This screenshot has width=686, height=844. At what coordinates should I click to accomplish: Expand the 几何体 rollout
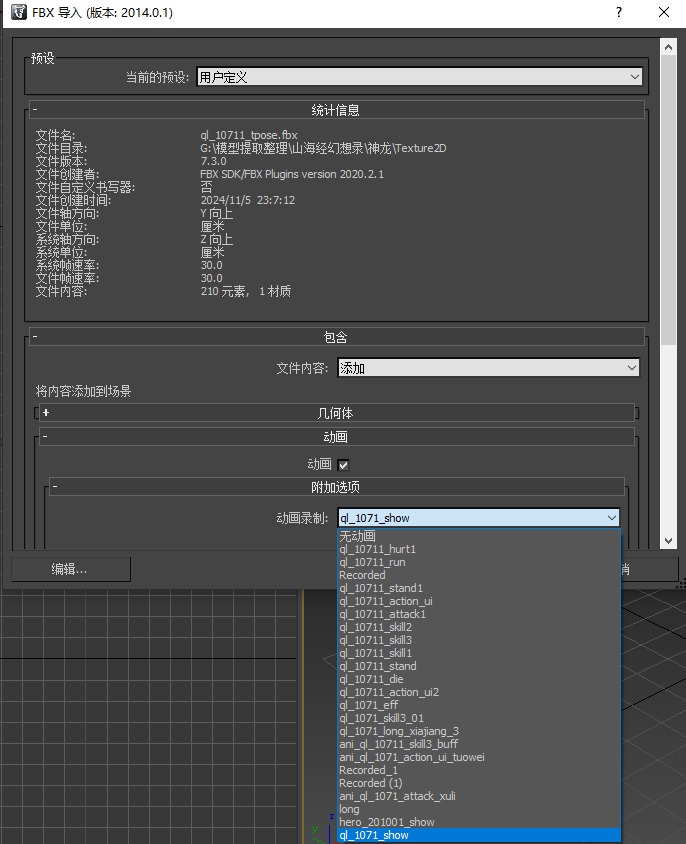coord(337,413)
